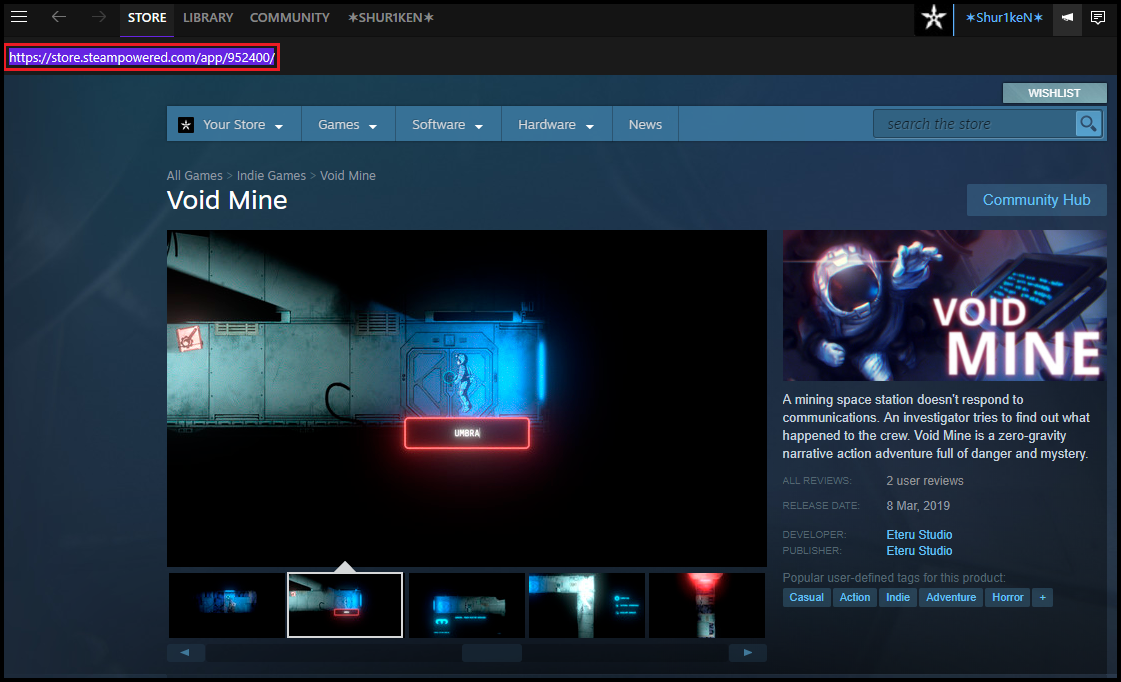Open the friends chat icon

(1097, 18)
